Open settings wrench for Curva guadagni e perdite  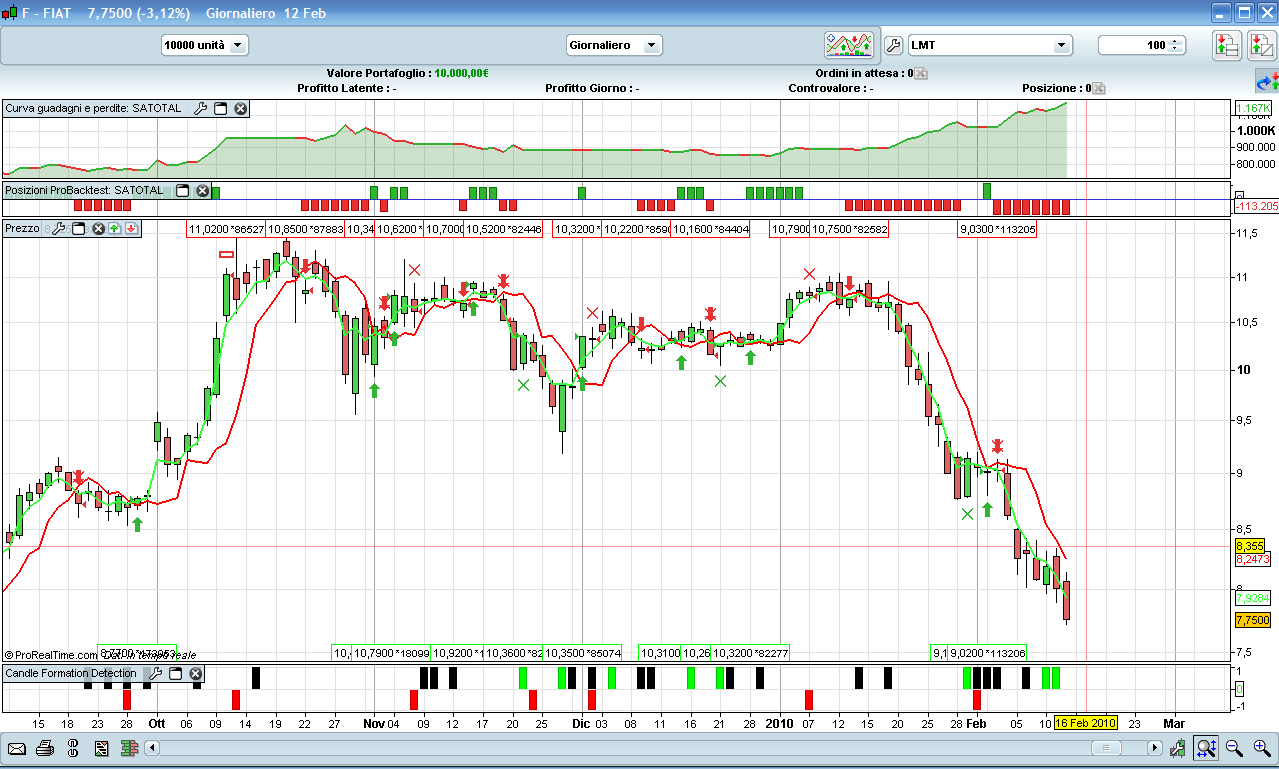(200, 108)
